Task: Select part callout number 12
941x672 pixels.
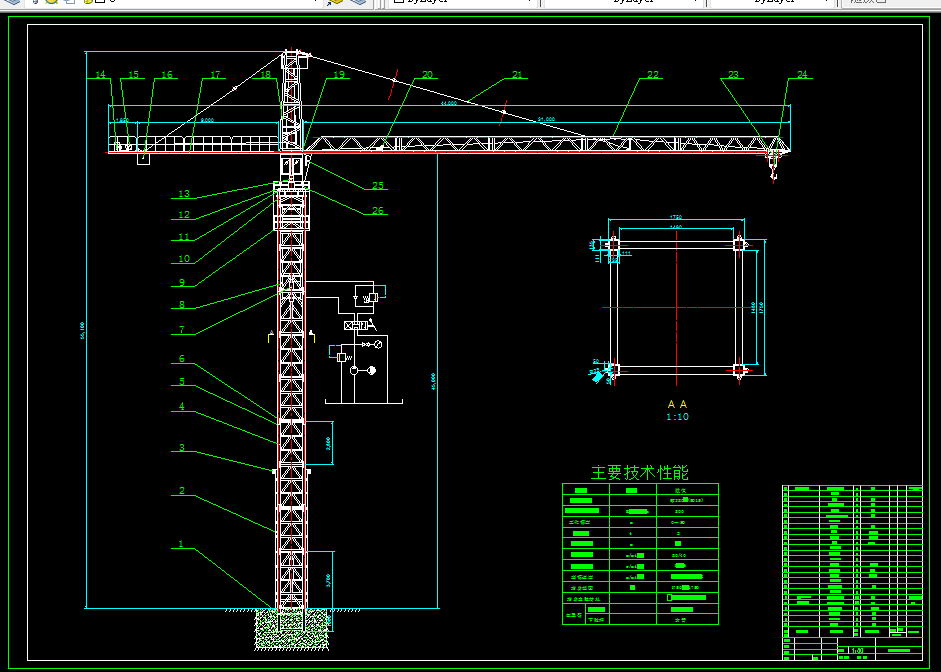Action: 184,215
